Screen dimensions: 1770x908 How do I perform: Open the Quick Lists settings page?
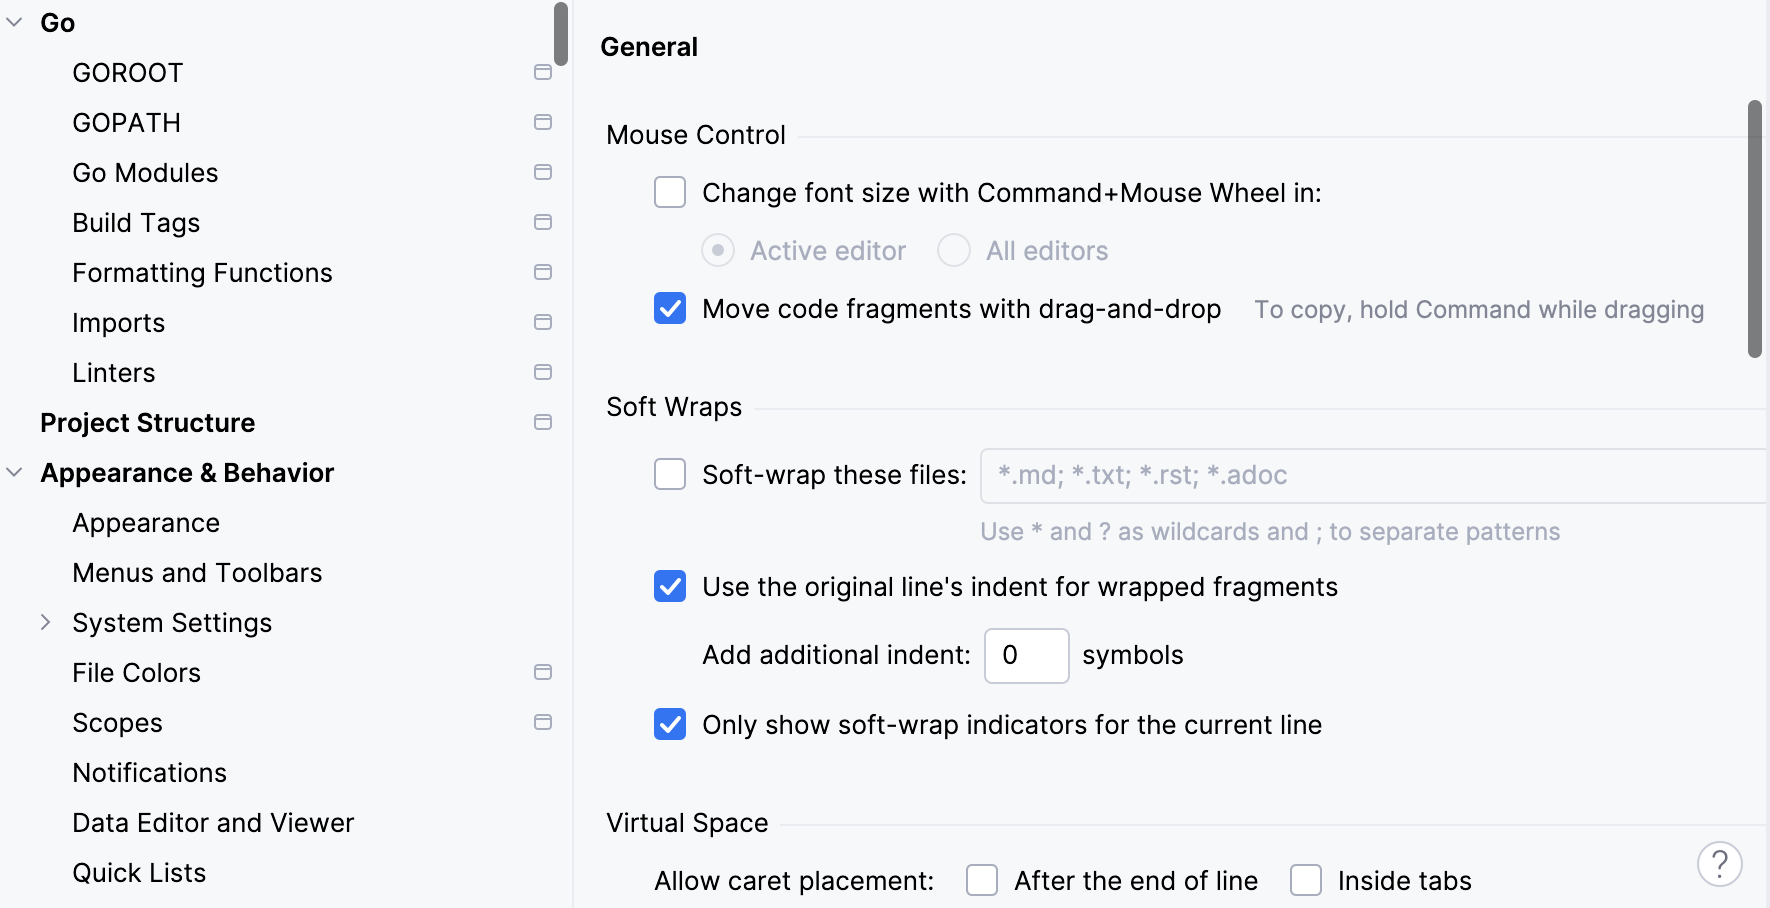pyautogui.click(x=138, y=872)
